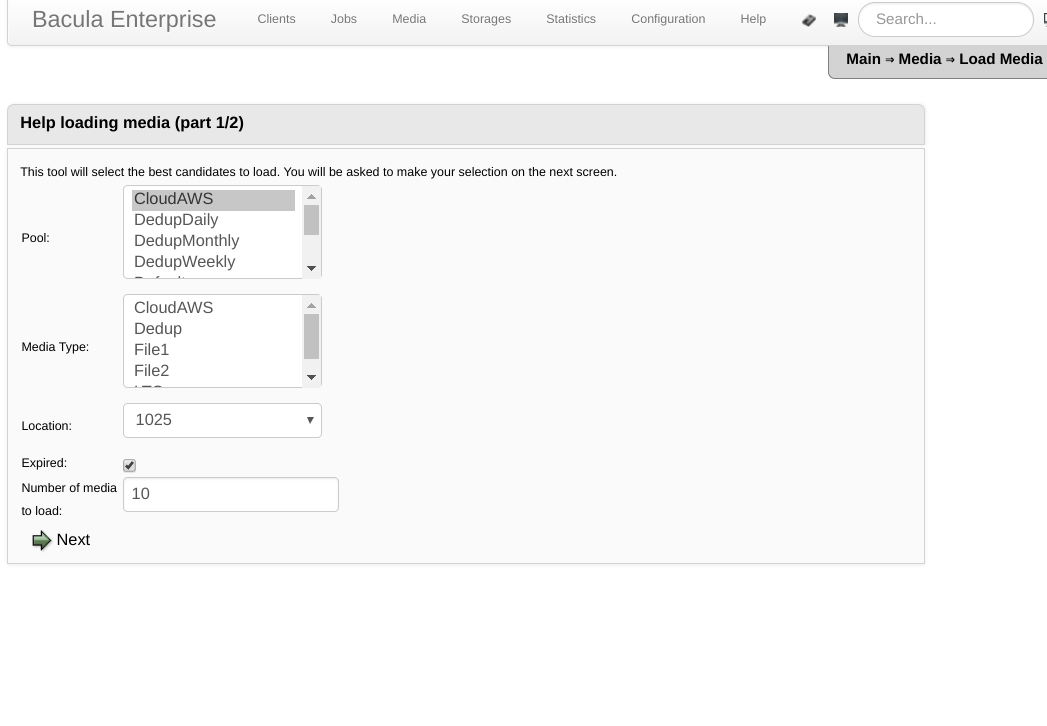Open the Media menu
Viewport: 1047px width, 726px height.
[x=409, y=19]
